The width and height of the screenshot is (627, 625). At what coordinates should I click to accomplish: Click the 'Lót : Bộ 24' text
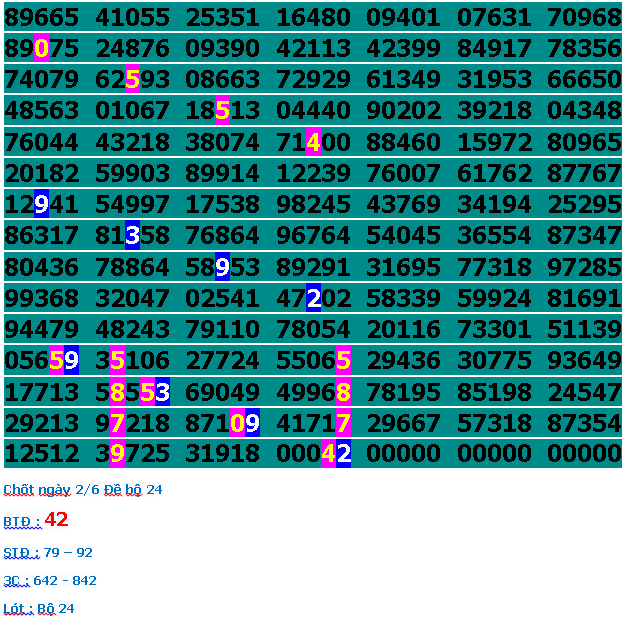(x=39, y=608)
